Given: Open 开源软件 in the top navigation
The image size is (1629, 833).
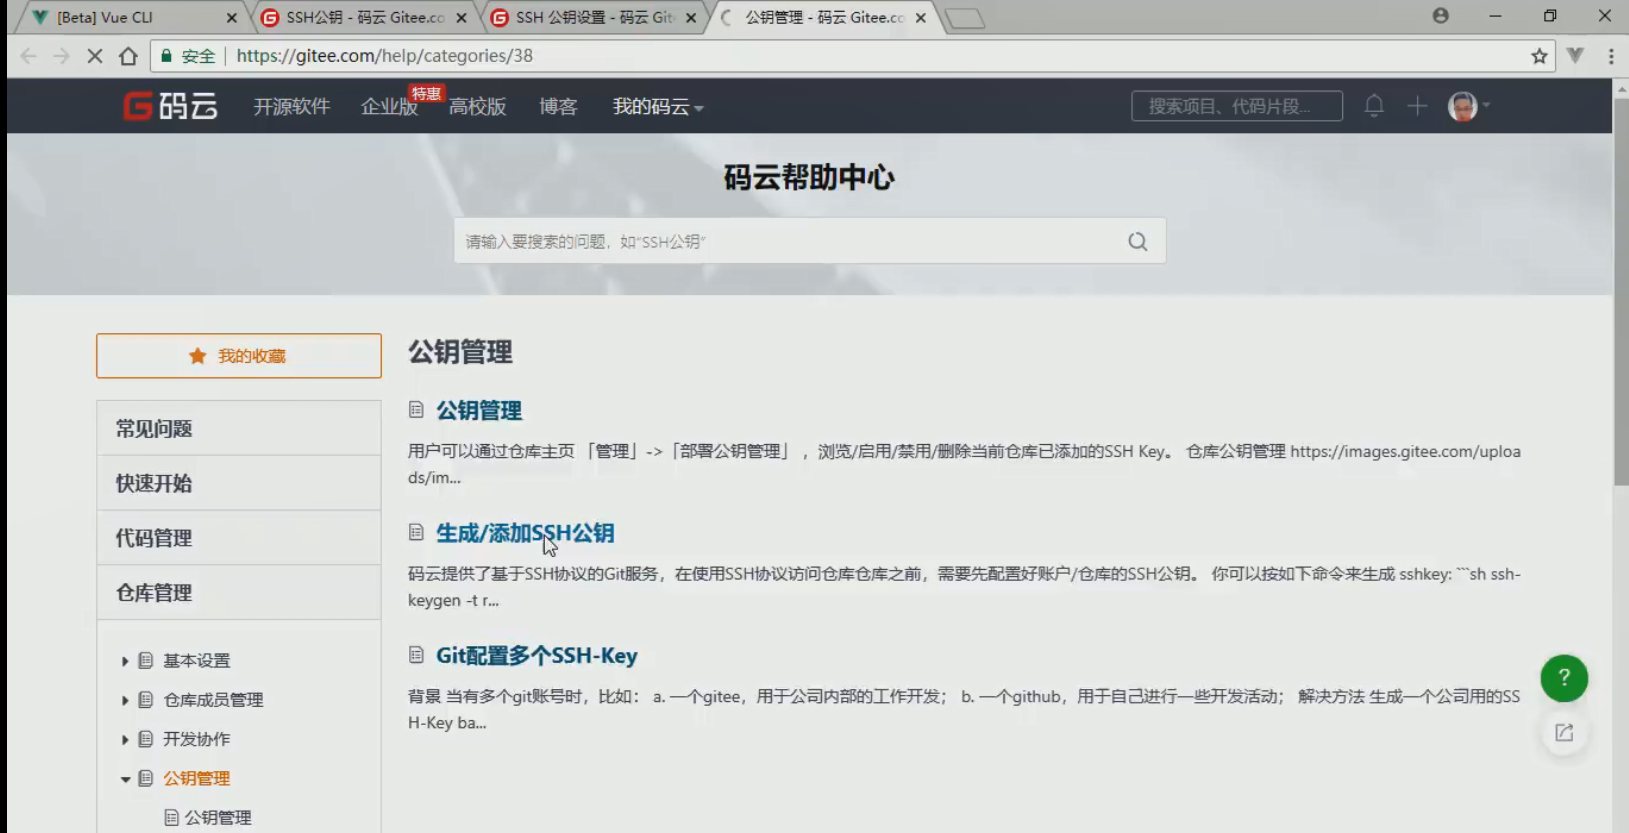Looking at the screenshot, I should click(x=291, y=106).
